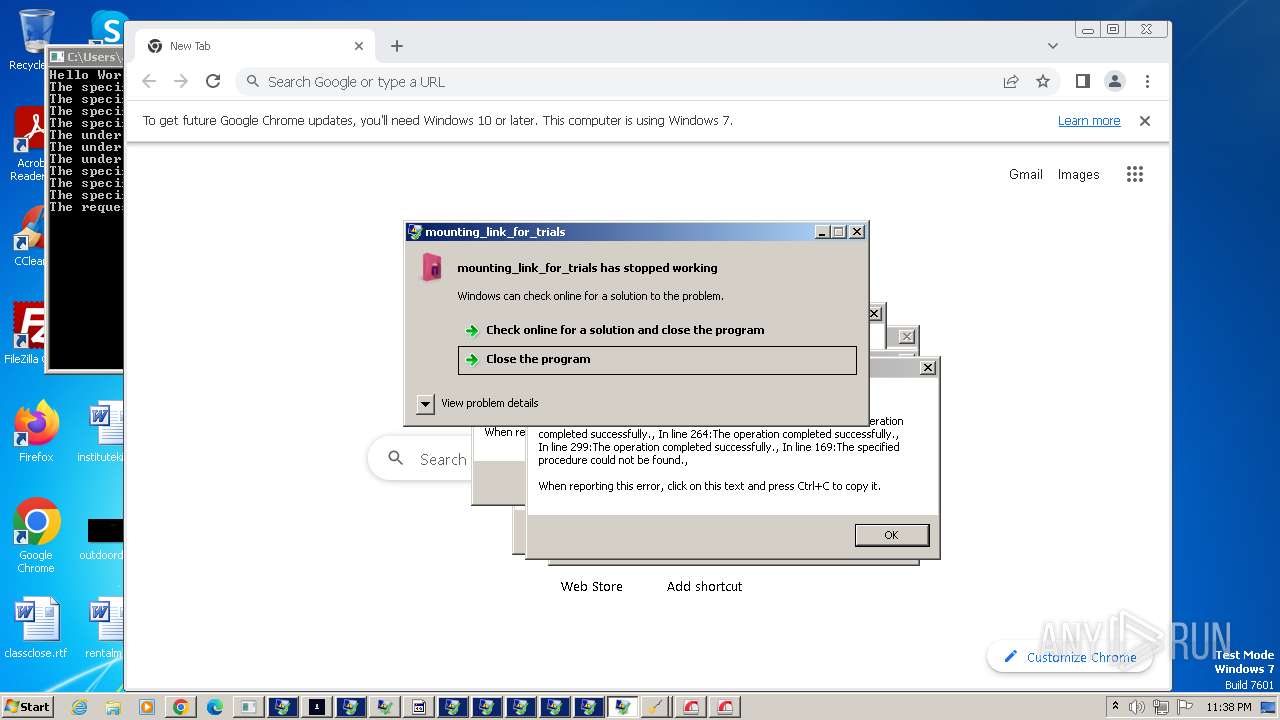Open Google Chrome desktop shortcut
The image size is (1280, 720).
point(36,536)
